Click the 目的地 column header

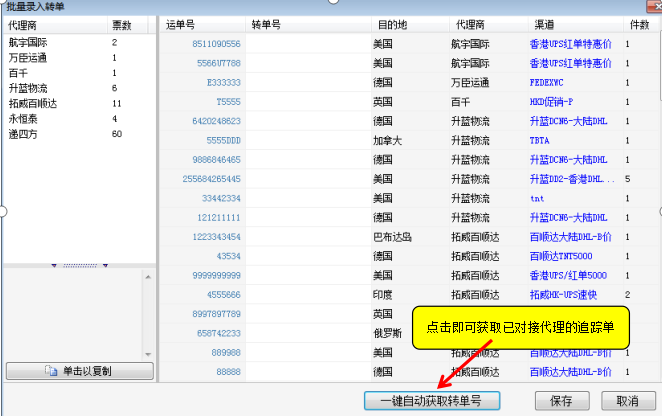pyautogui.click(x=391, y=22)
